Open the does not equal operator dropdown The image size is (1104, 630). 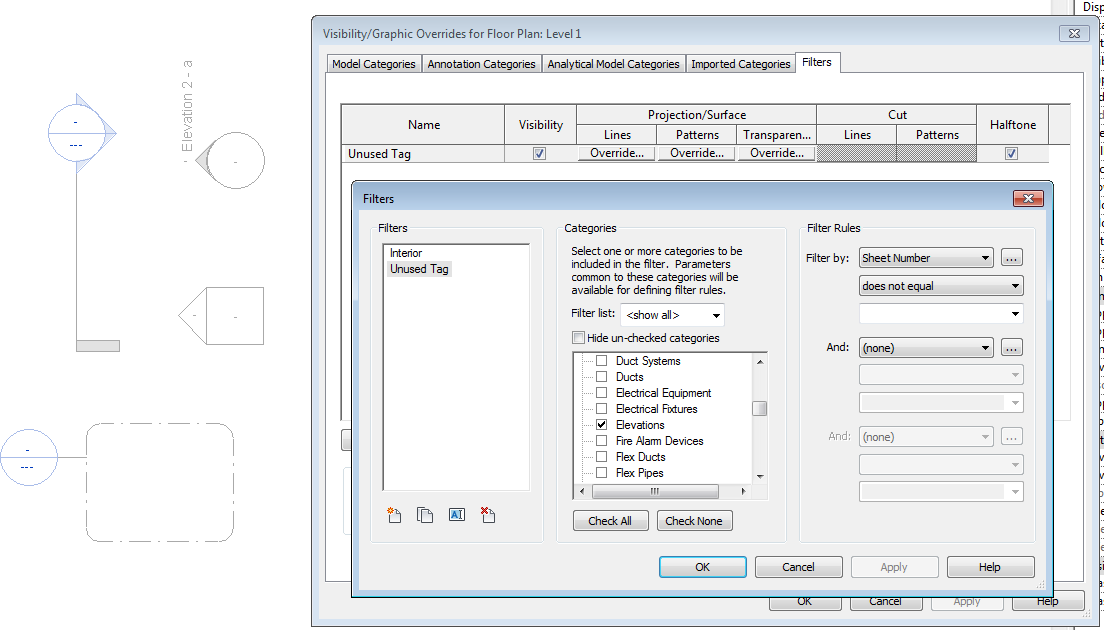coord(941,286)
